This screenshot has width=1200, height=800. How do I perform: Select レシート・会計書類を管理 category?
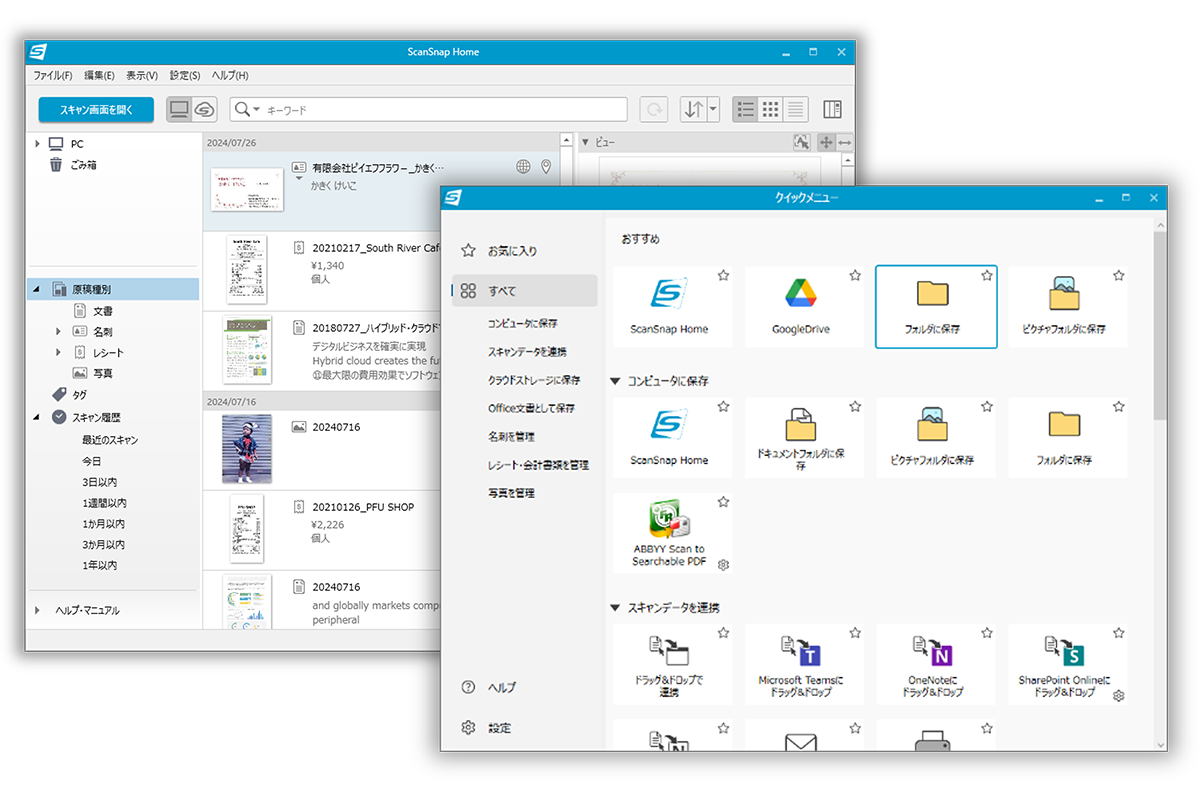point(538,465)
